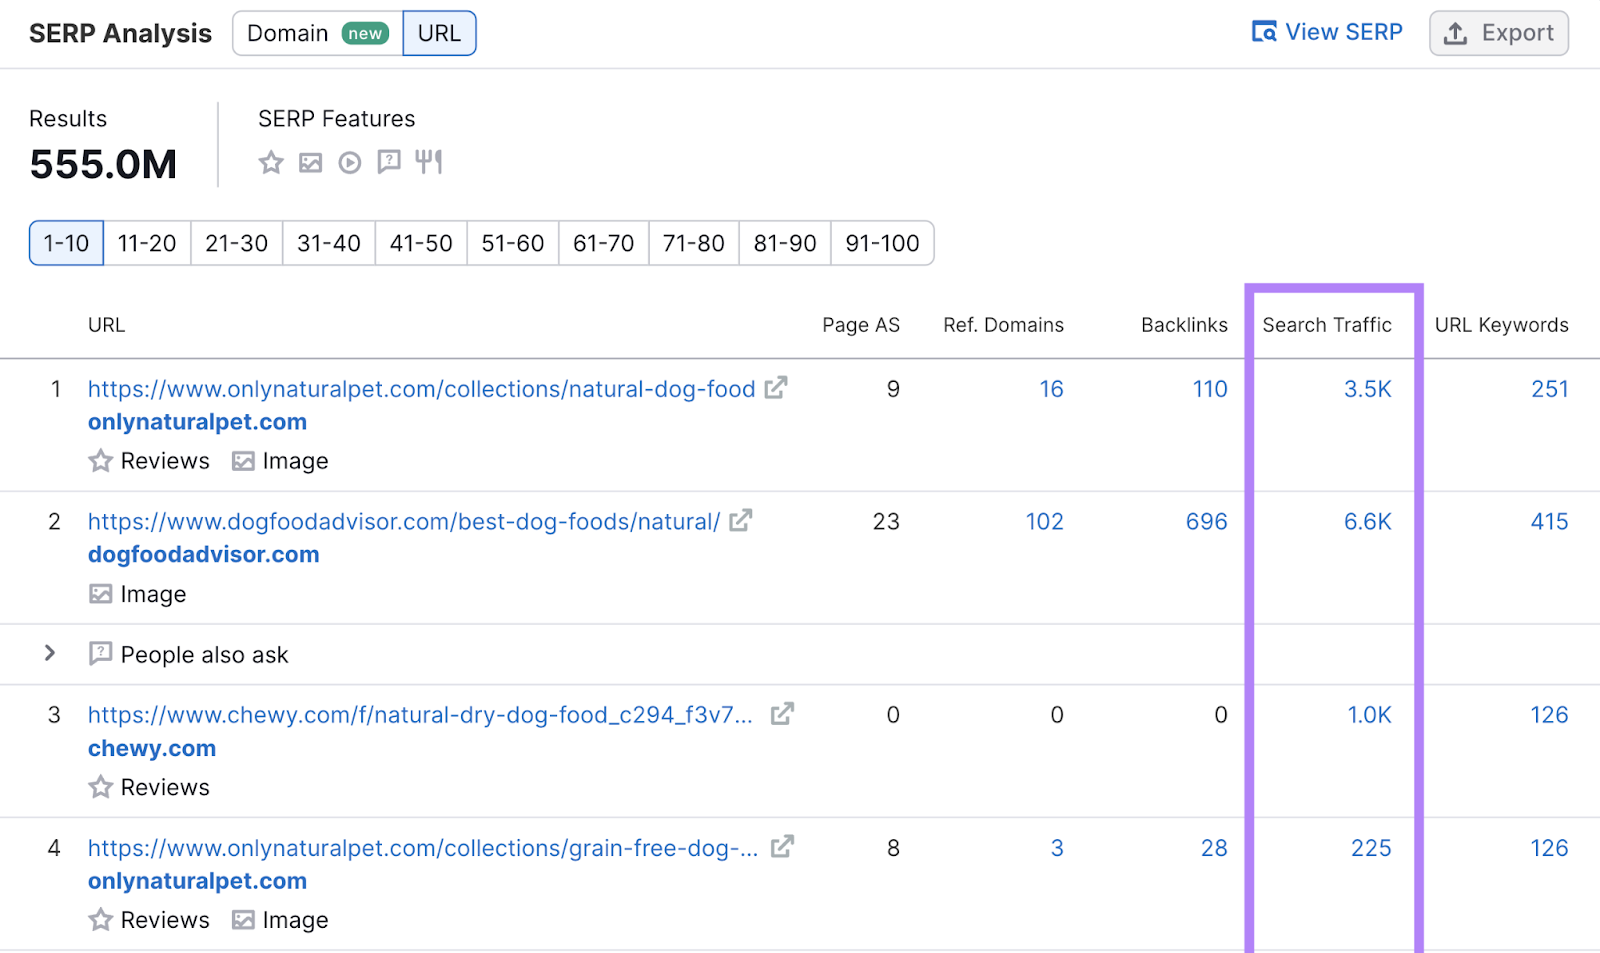The width and height of the screenshot is (1600, 953).
Task: Select results range 61-70
Action: click(x=604, y=243)
